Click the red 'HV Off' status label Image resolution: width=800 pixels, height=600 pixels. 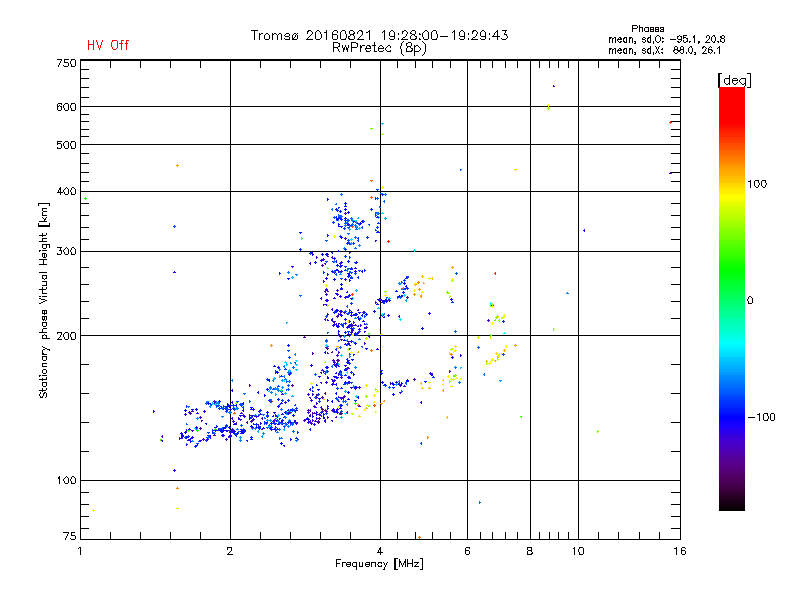tap(108, 45)
